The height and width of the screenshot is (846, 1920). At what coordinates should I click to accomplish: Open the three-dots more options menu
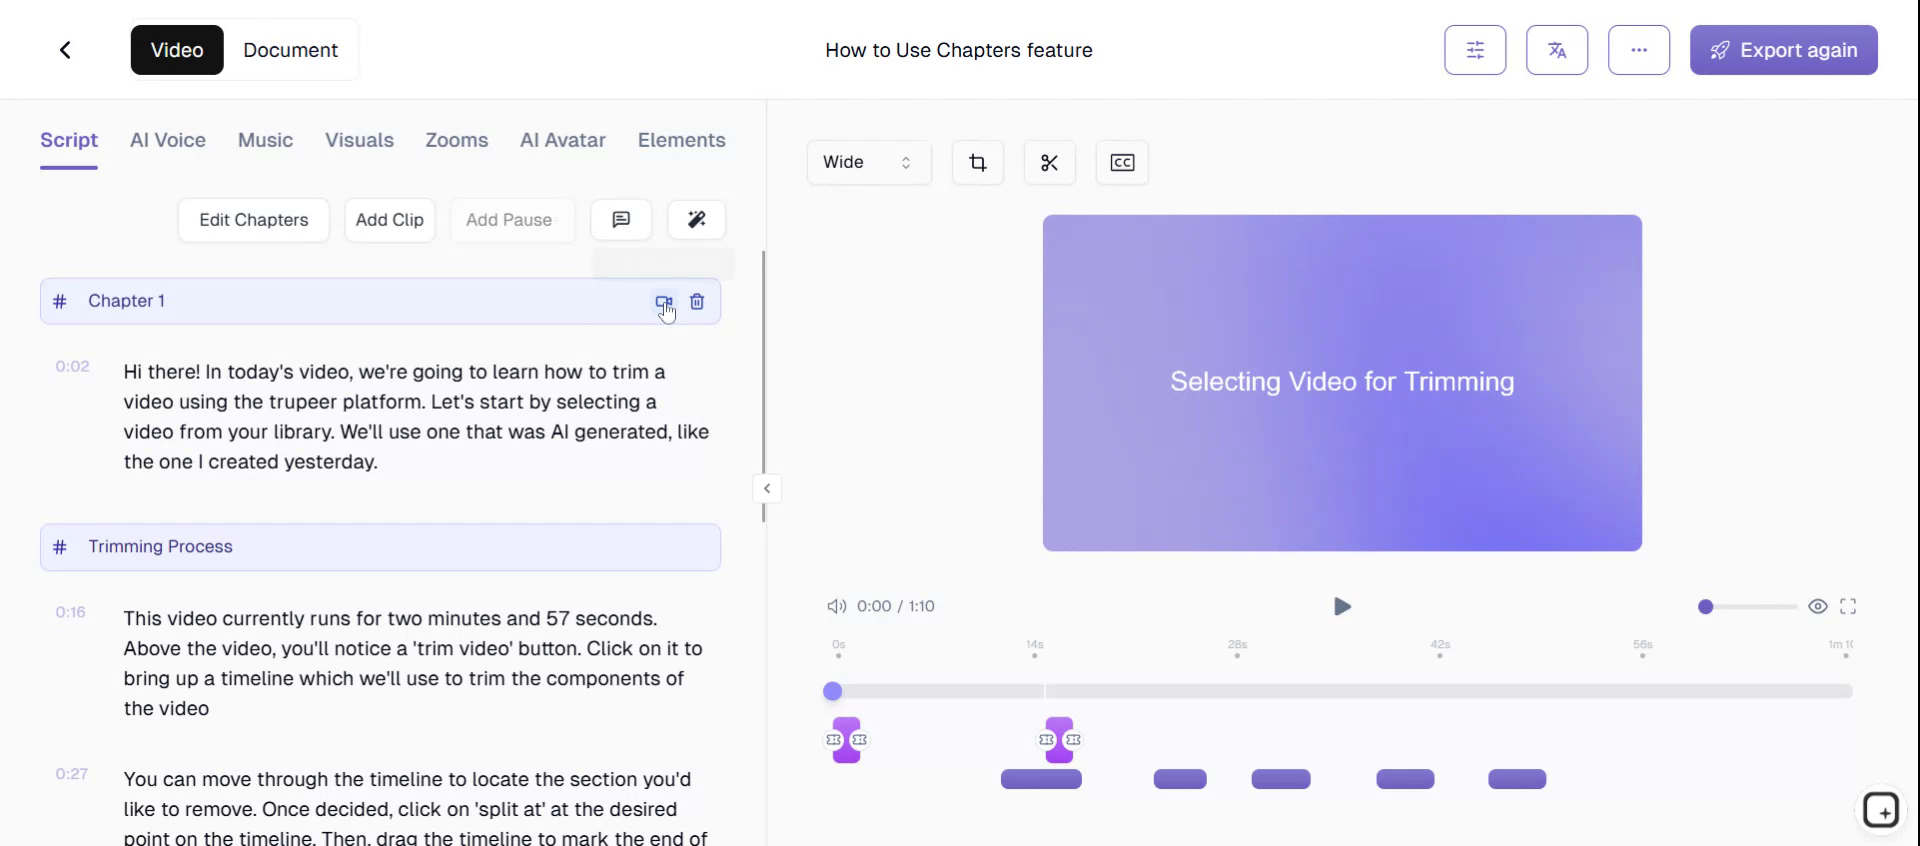click(x=1639, y=50)
